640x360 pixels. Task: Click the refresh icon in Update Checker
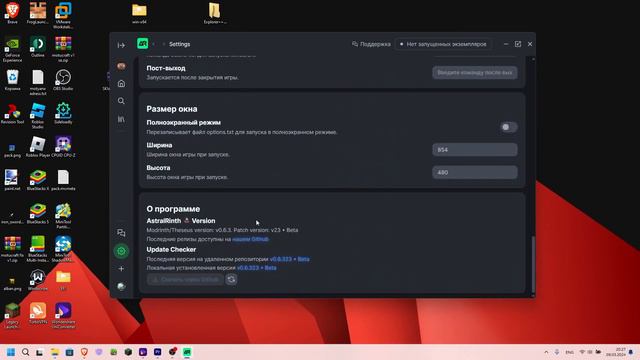(231, 280)
